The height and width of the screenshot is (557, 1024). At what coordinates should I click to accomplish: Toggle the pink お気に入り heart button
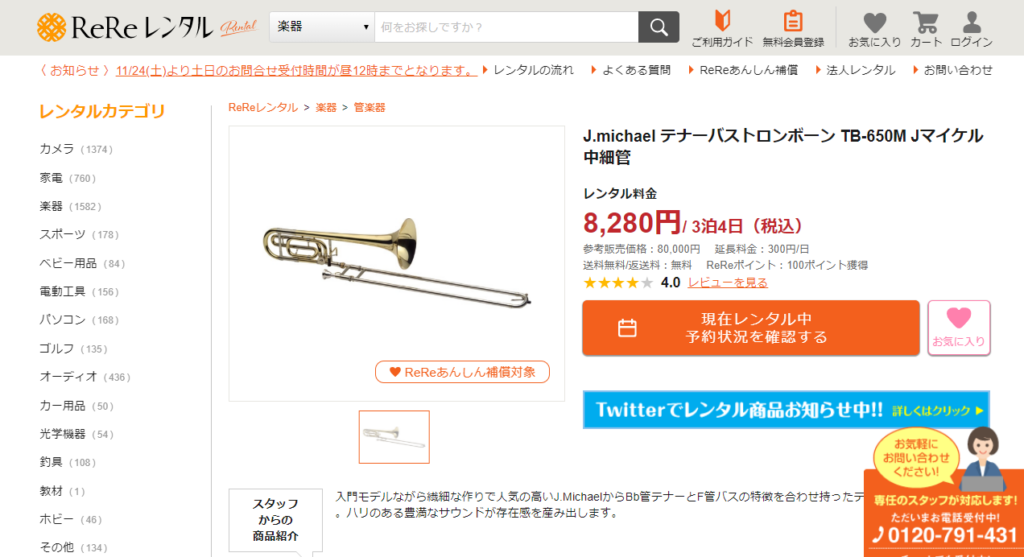pyautogui.click(x=959, y=328)
